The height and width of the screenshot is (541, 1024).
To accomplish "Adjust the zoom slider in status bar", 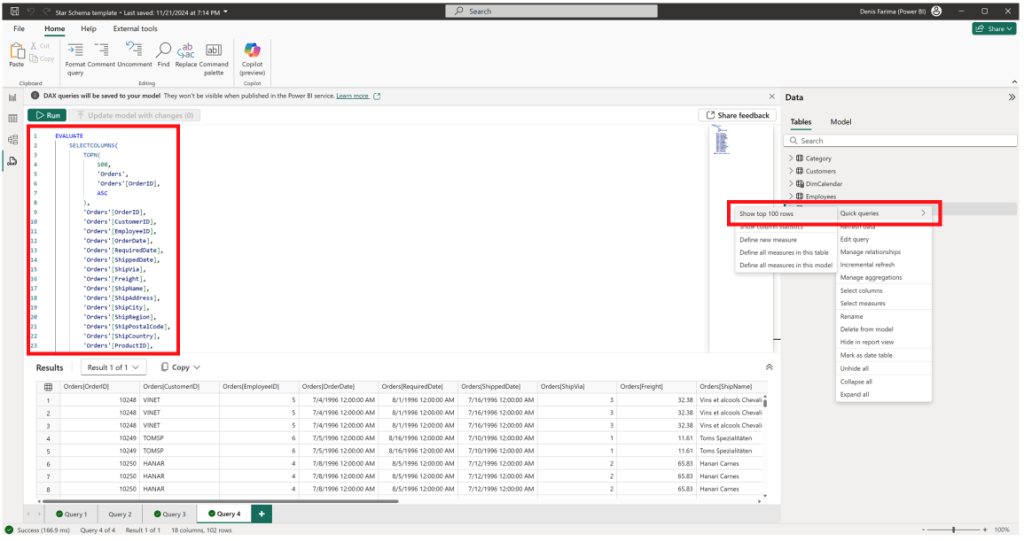I will click(953, 530).
